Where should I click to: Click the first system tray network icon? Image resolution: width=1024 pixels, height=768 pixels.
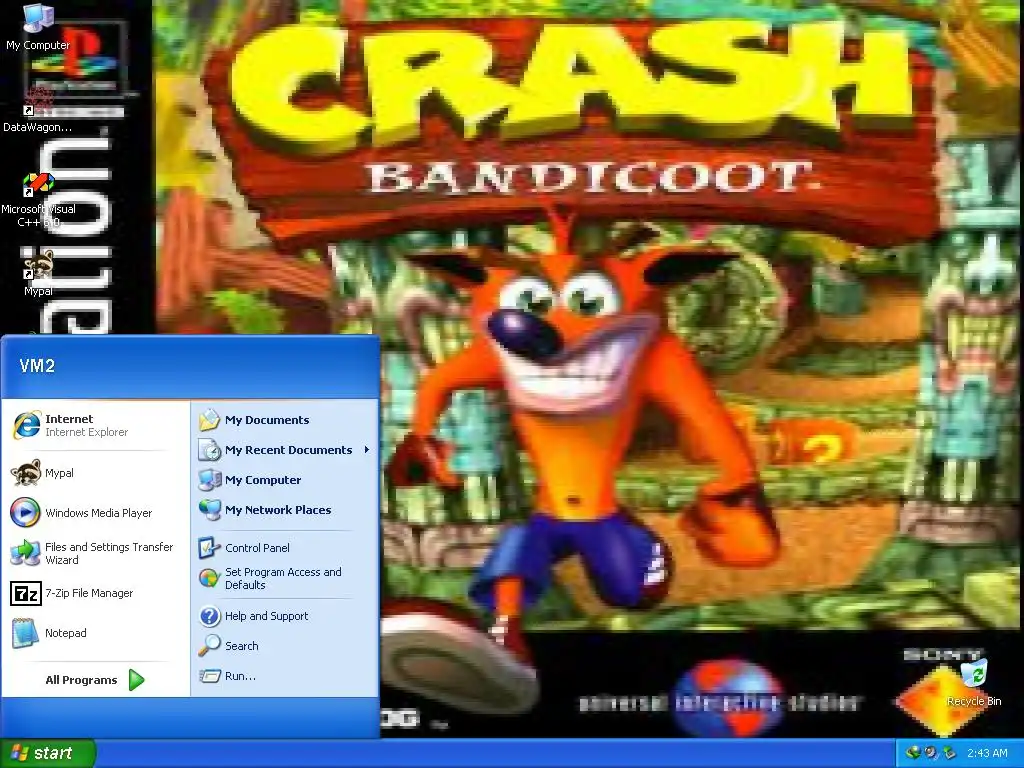pyautogui.click(x=913, y=753)
